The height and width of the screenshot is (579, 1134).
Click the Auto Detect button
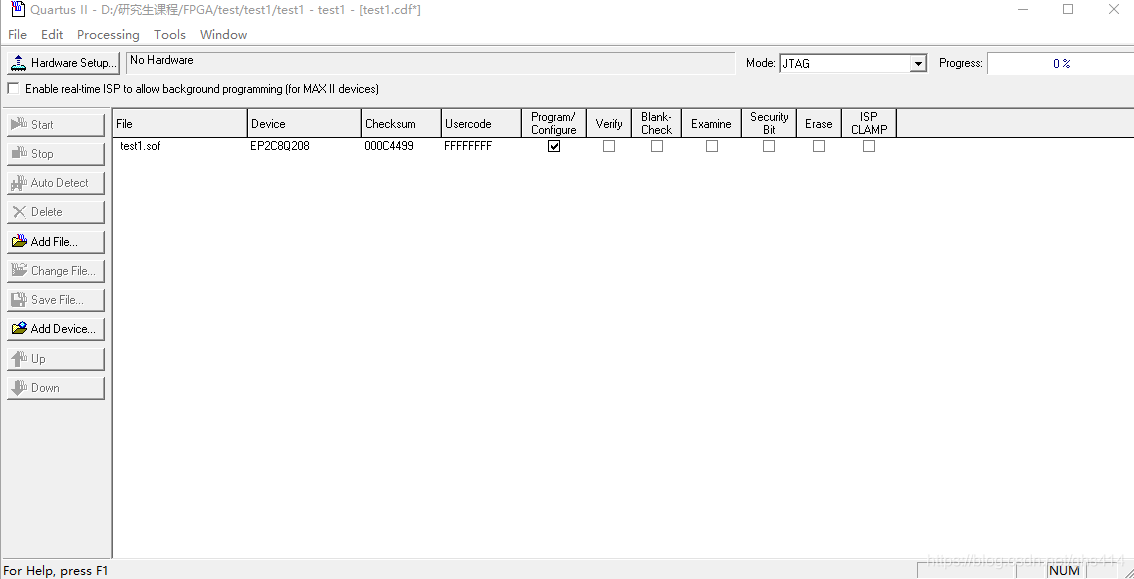coord(56,183)
